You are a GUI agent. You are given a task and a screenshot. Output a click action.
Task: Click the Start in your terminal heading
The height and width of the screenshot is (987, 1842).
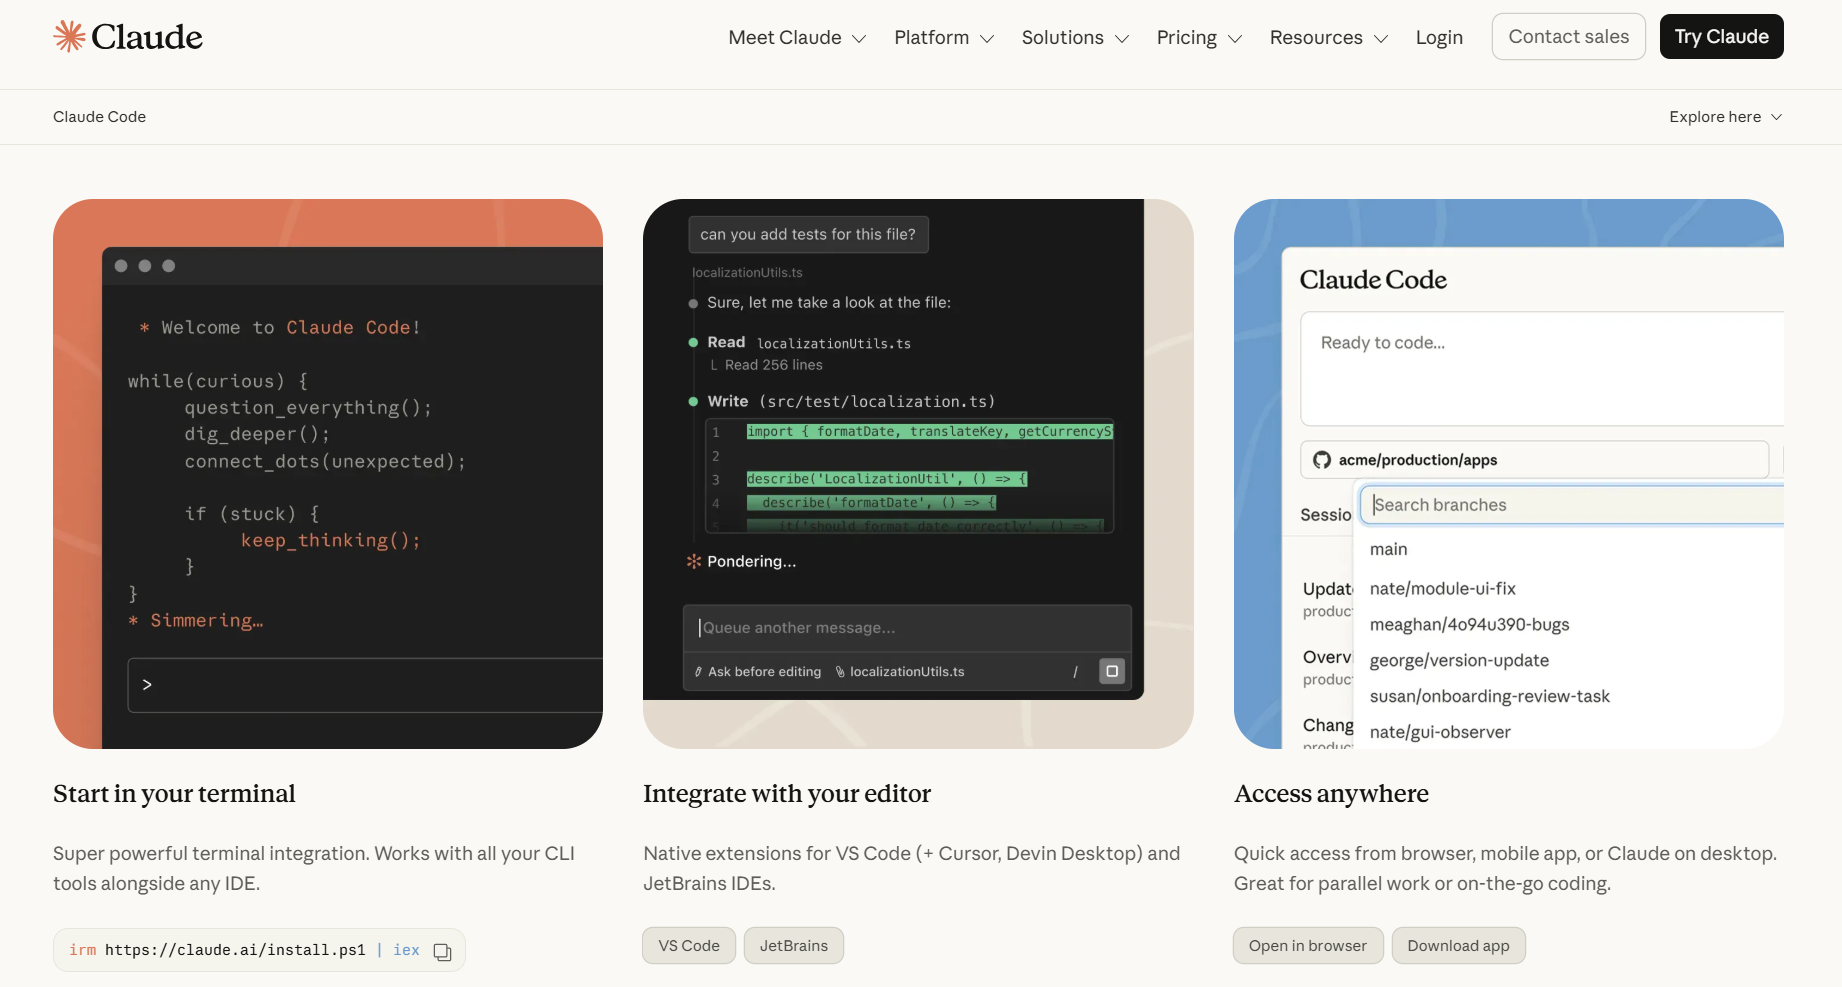tap(174, 794)
